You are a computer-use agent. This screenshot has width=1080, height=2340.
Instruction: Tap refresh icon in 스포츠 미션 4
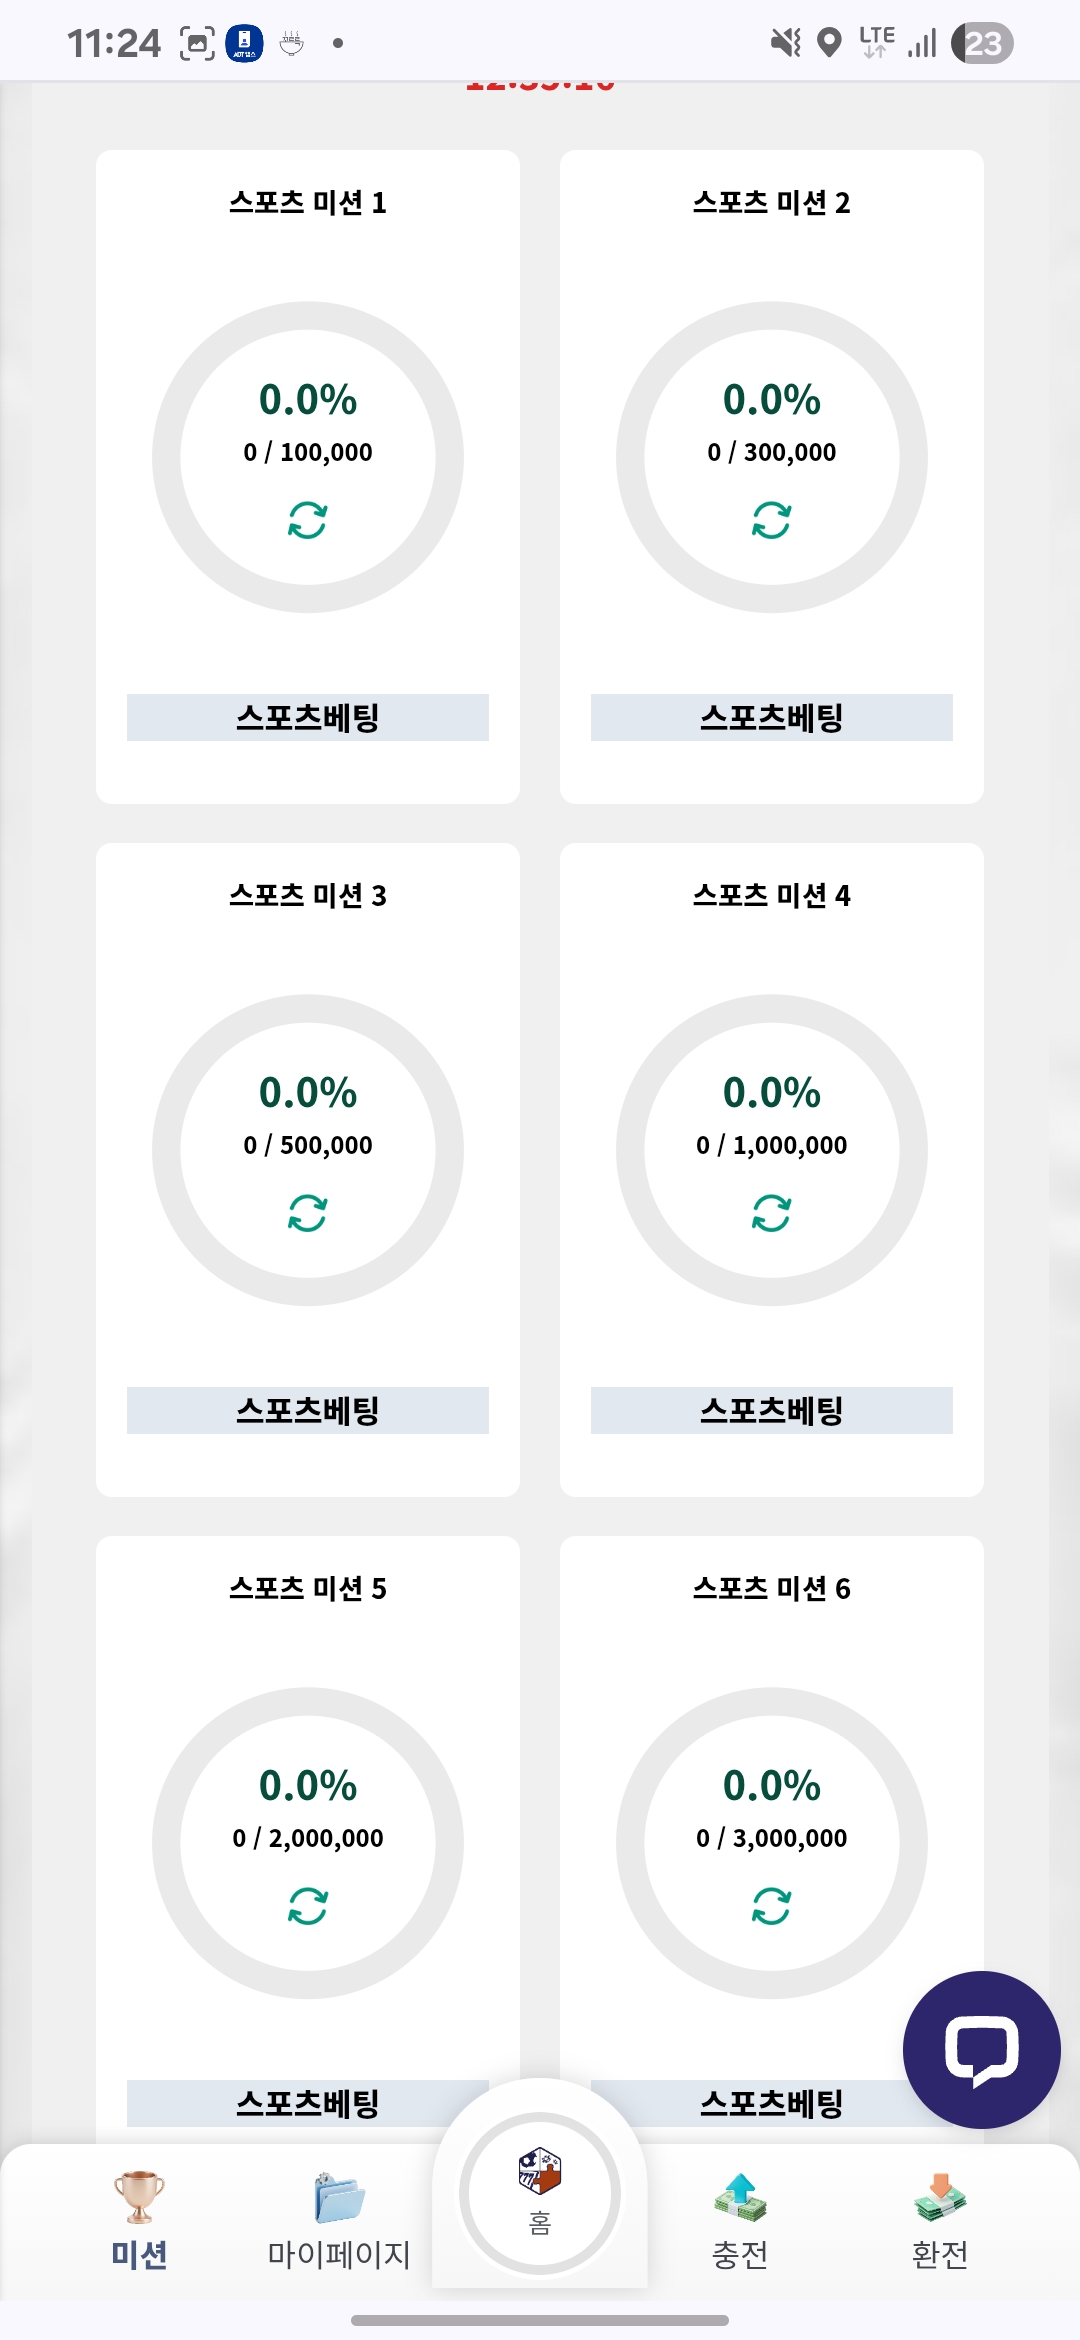click(772, 1213)
